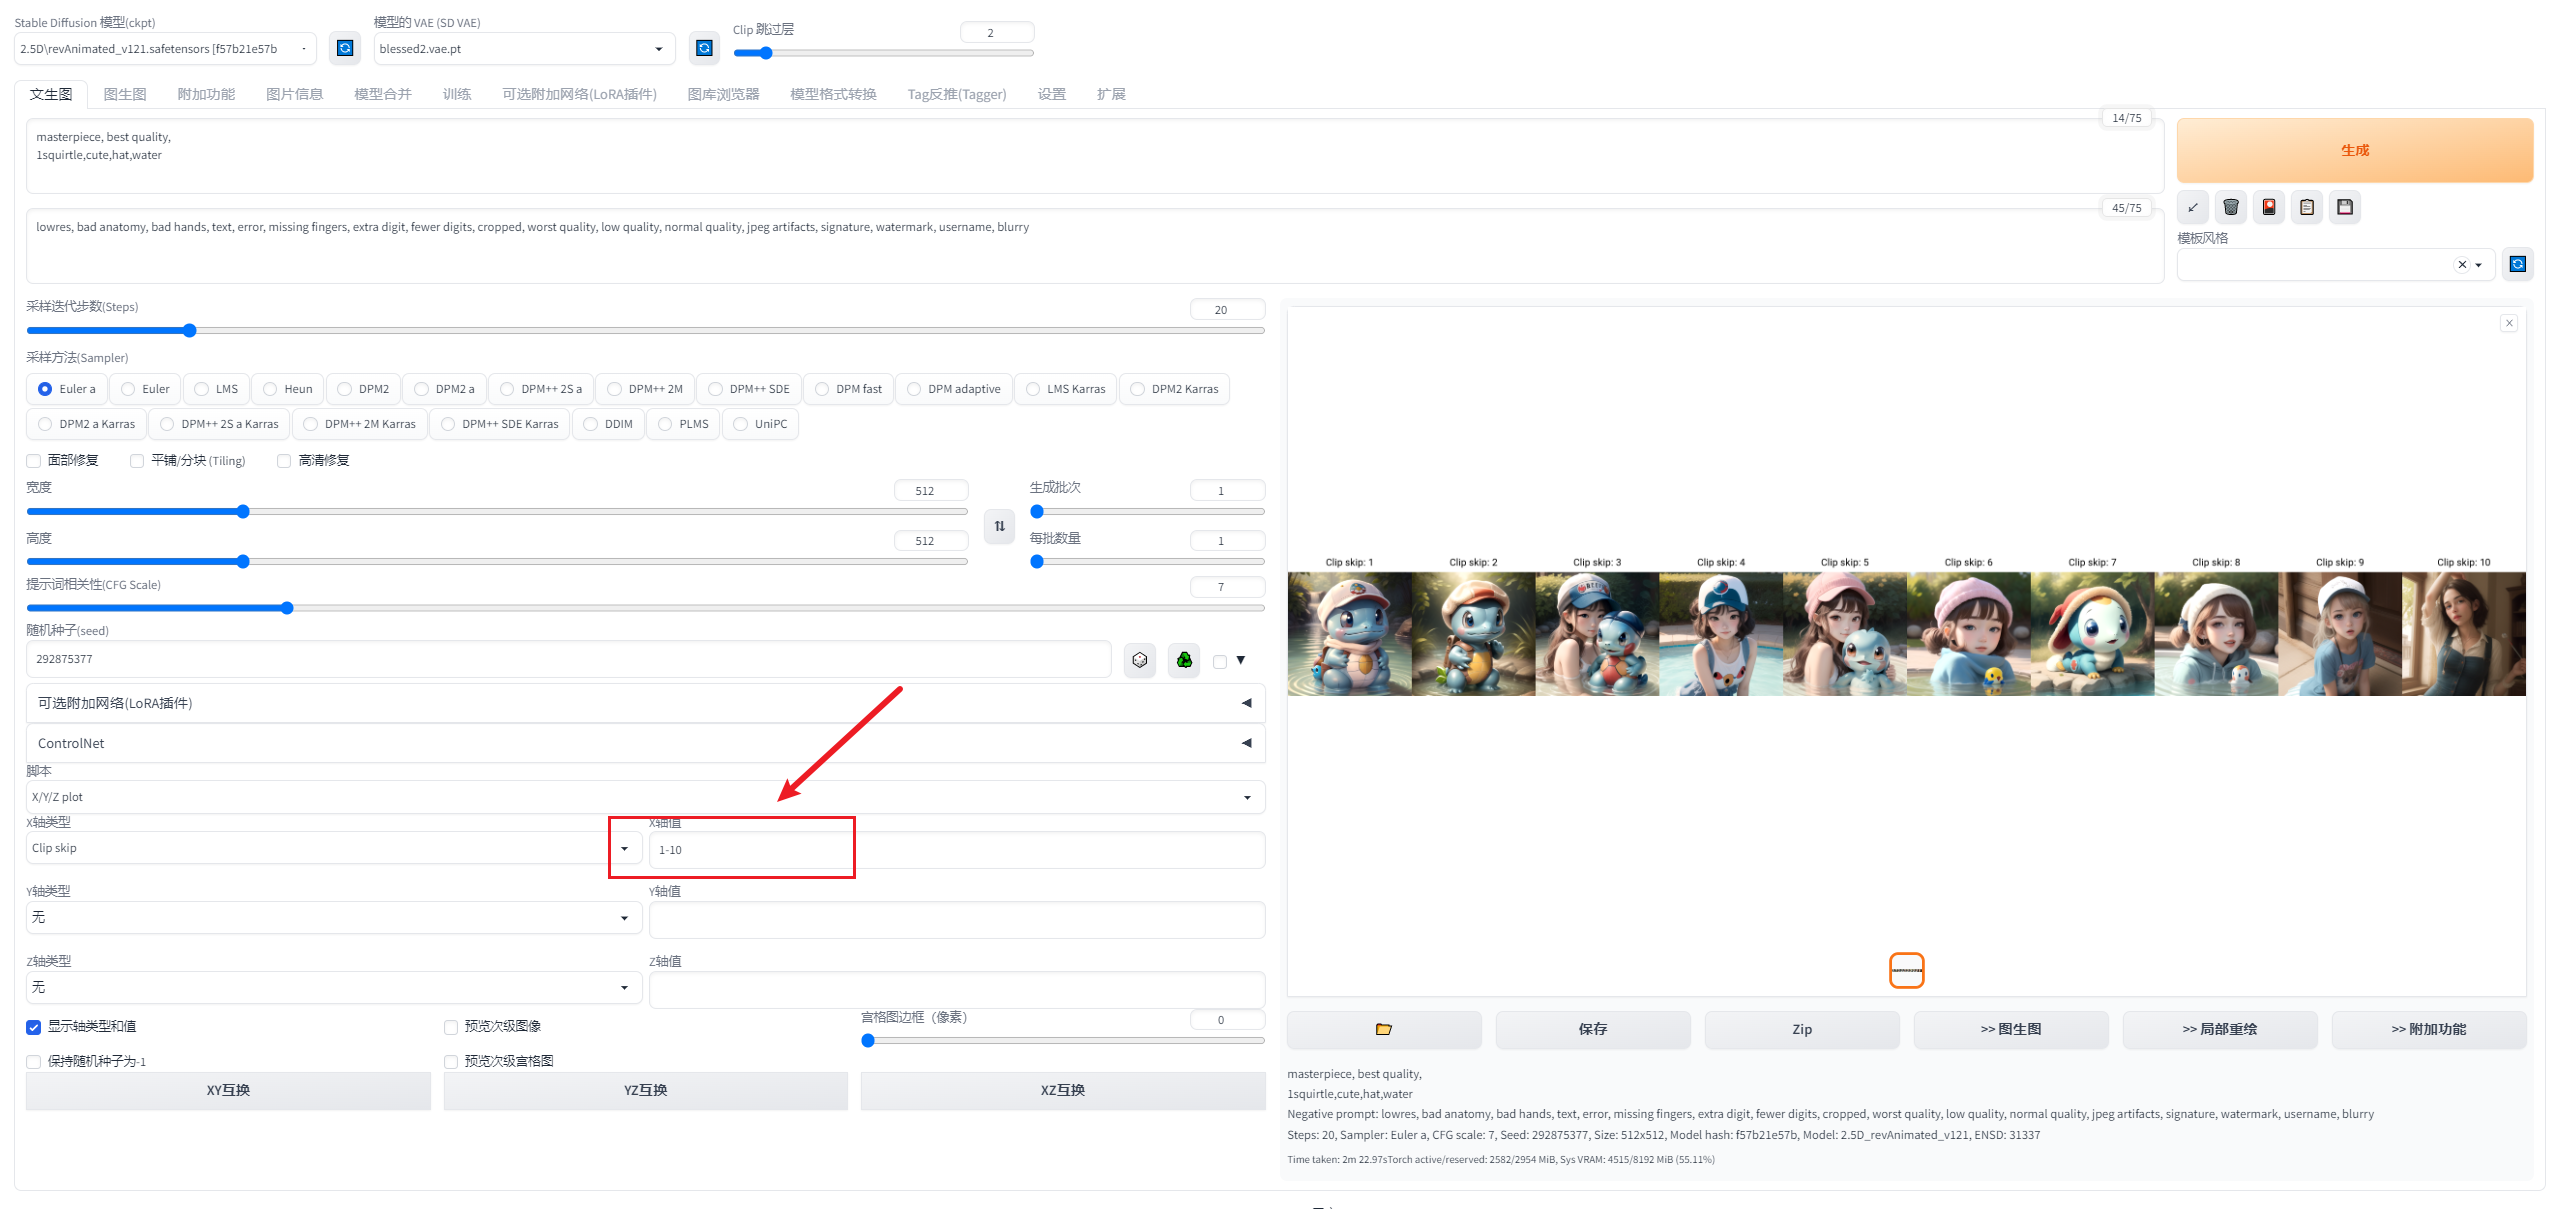This screenshot has height=1209, width=2560.
Task: Click the swap XY axes button
Action: (x=228, y=1091)
